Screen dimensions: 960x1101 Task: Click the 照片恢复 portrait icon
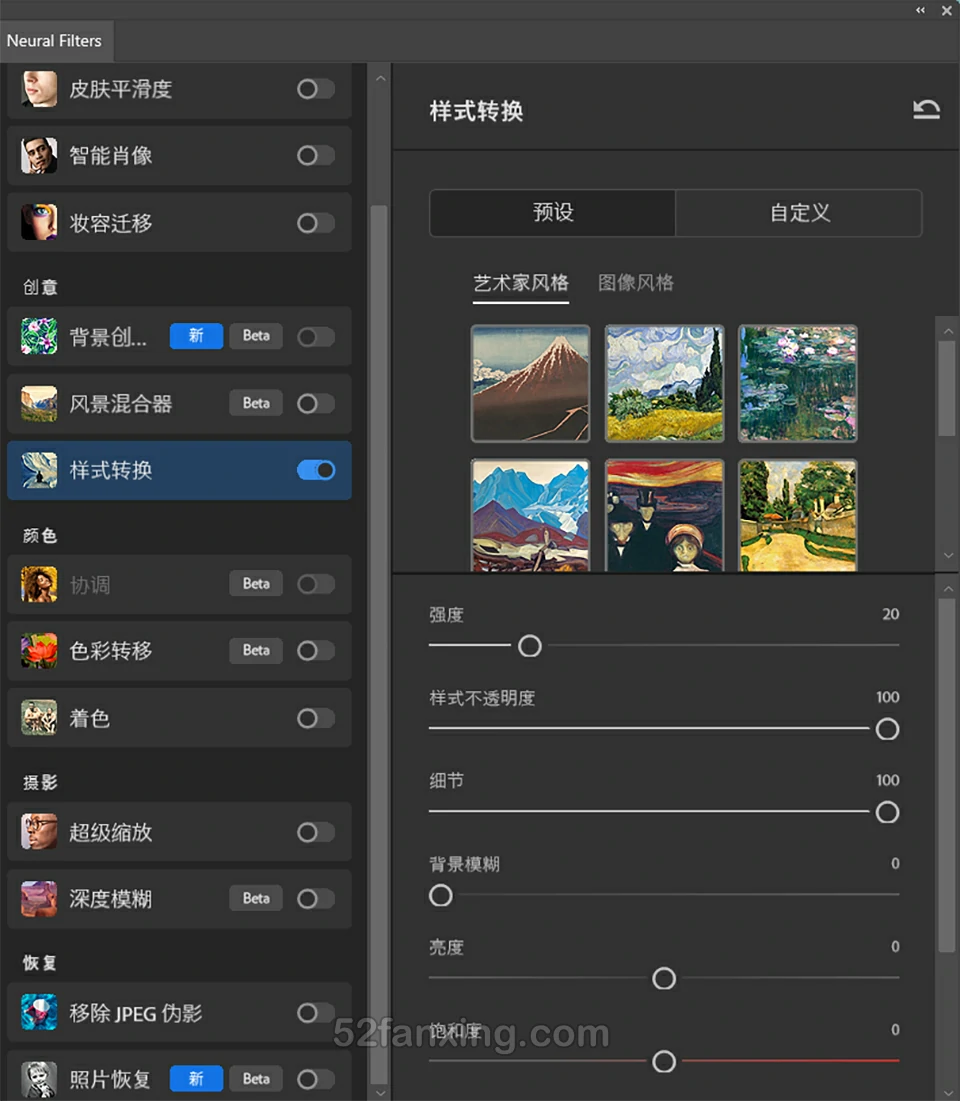tap(39, 1079)
